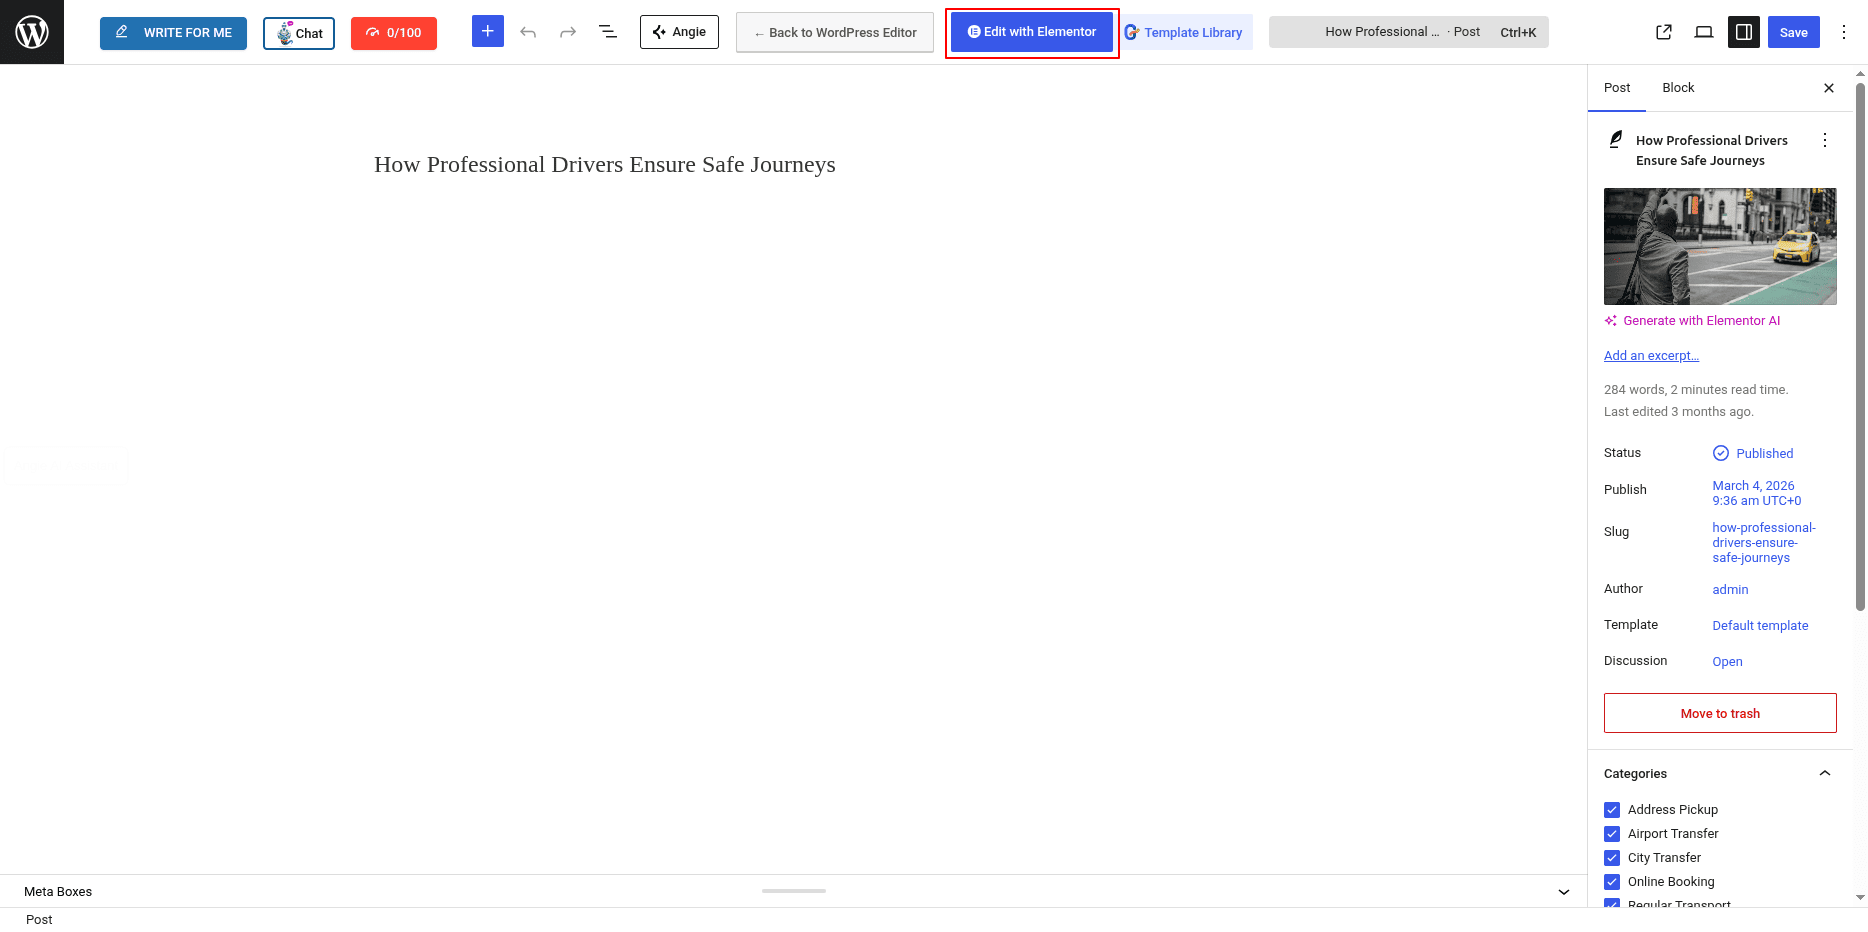Click the block inserter plus button
Viewport: 1868px width, 932px height.
pos(488,32)
